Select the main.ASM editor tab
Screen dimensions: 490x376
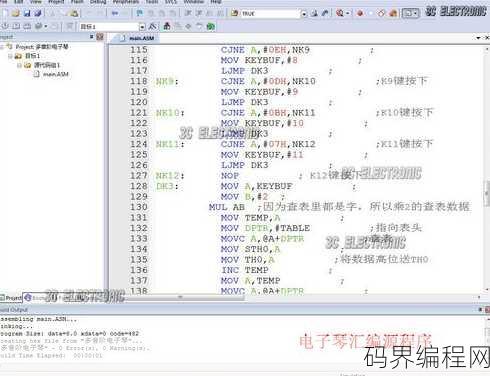[x=137, y=38]
